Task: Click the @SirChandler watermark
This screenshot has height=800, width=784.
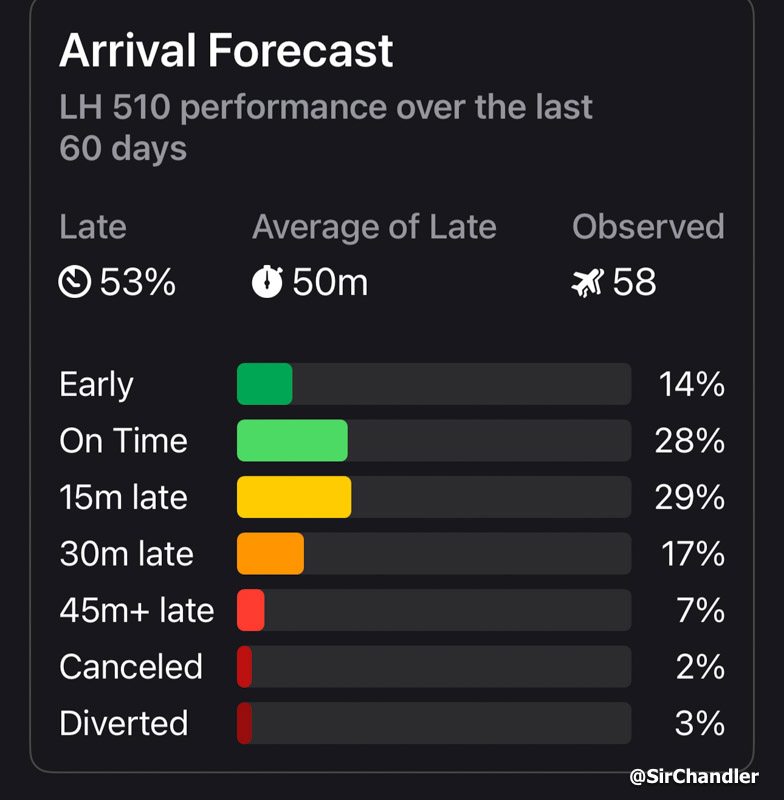Action: (x=694, y=776)
